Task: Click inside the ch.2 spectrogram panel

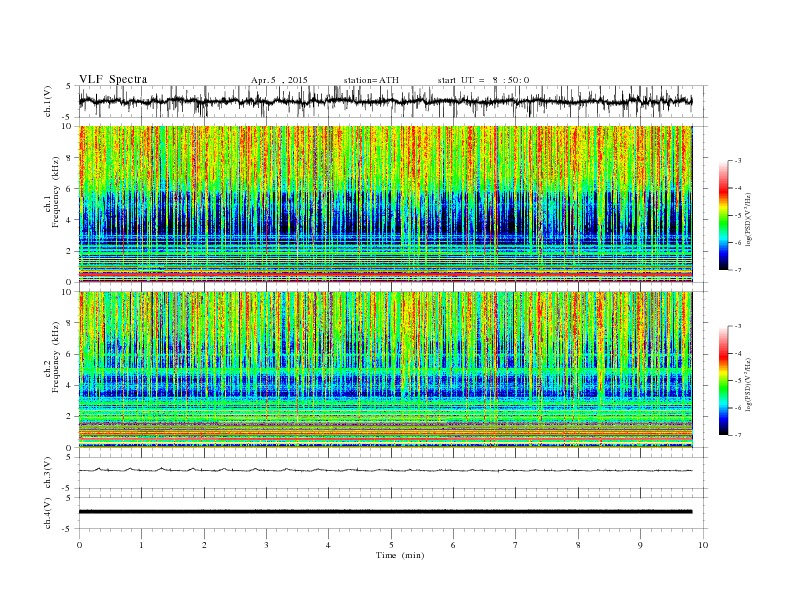Action: (385, 369)
